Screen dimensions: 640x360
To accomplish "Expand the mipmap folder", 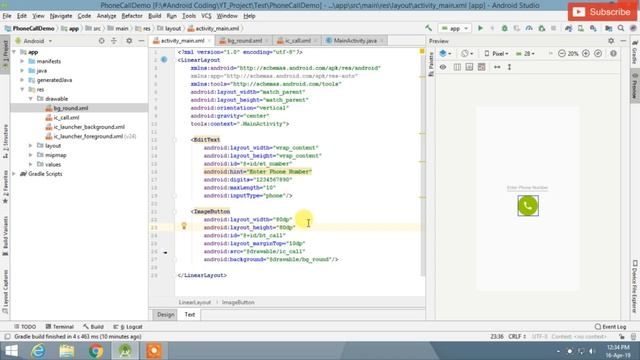I will [x=30, y=155].
